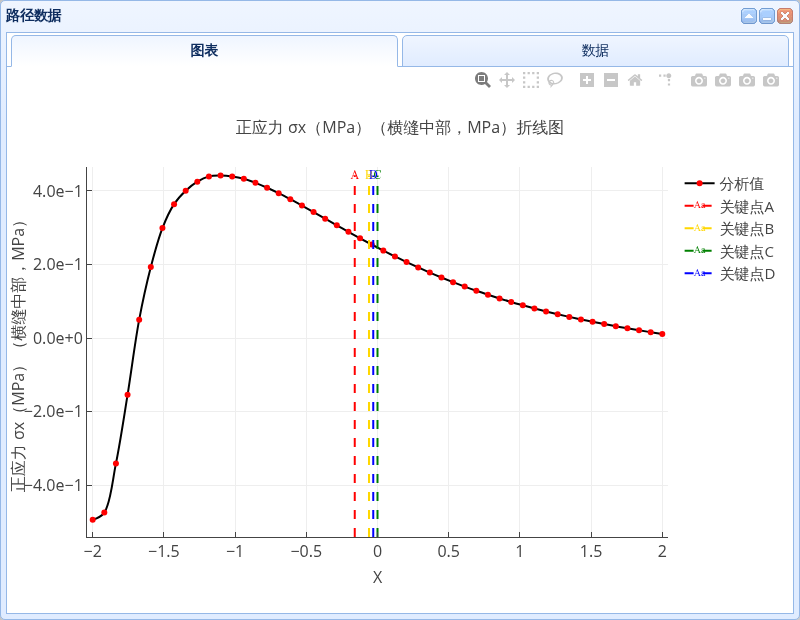Viewport: 800px width, 620px height.
Task: Click the y-axis tick label 2.0e−1
Action: click(x=57, y=264)
